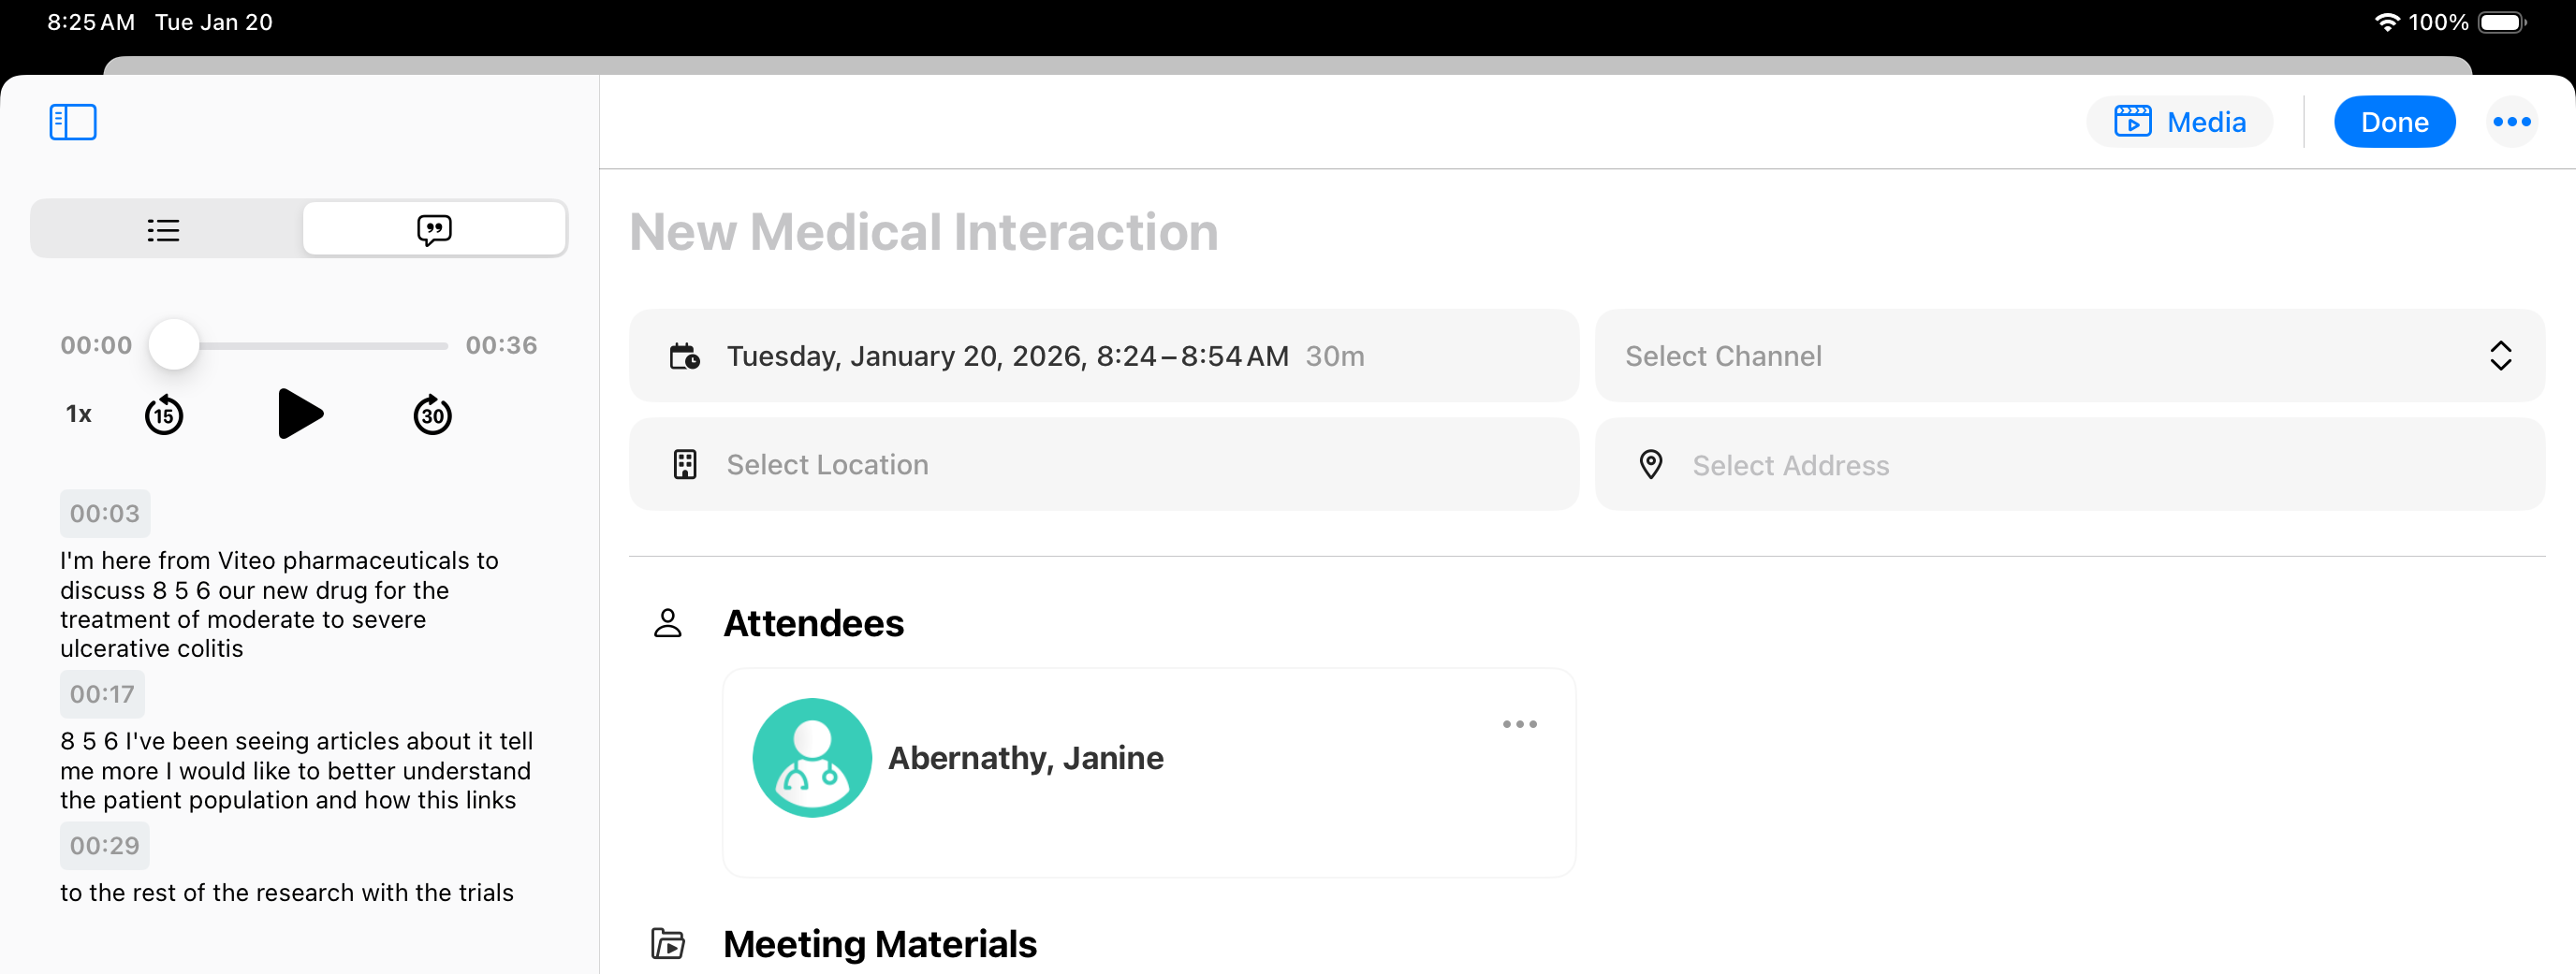The height and width of the screenshot is (974, 2576).
Task: Jump to the 00:17 transcript timestamp
Action: [x=102, y=694]
